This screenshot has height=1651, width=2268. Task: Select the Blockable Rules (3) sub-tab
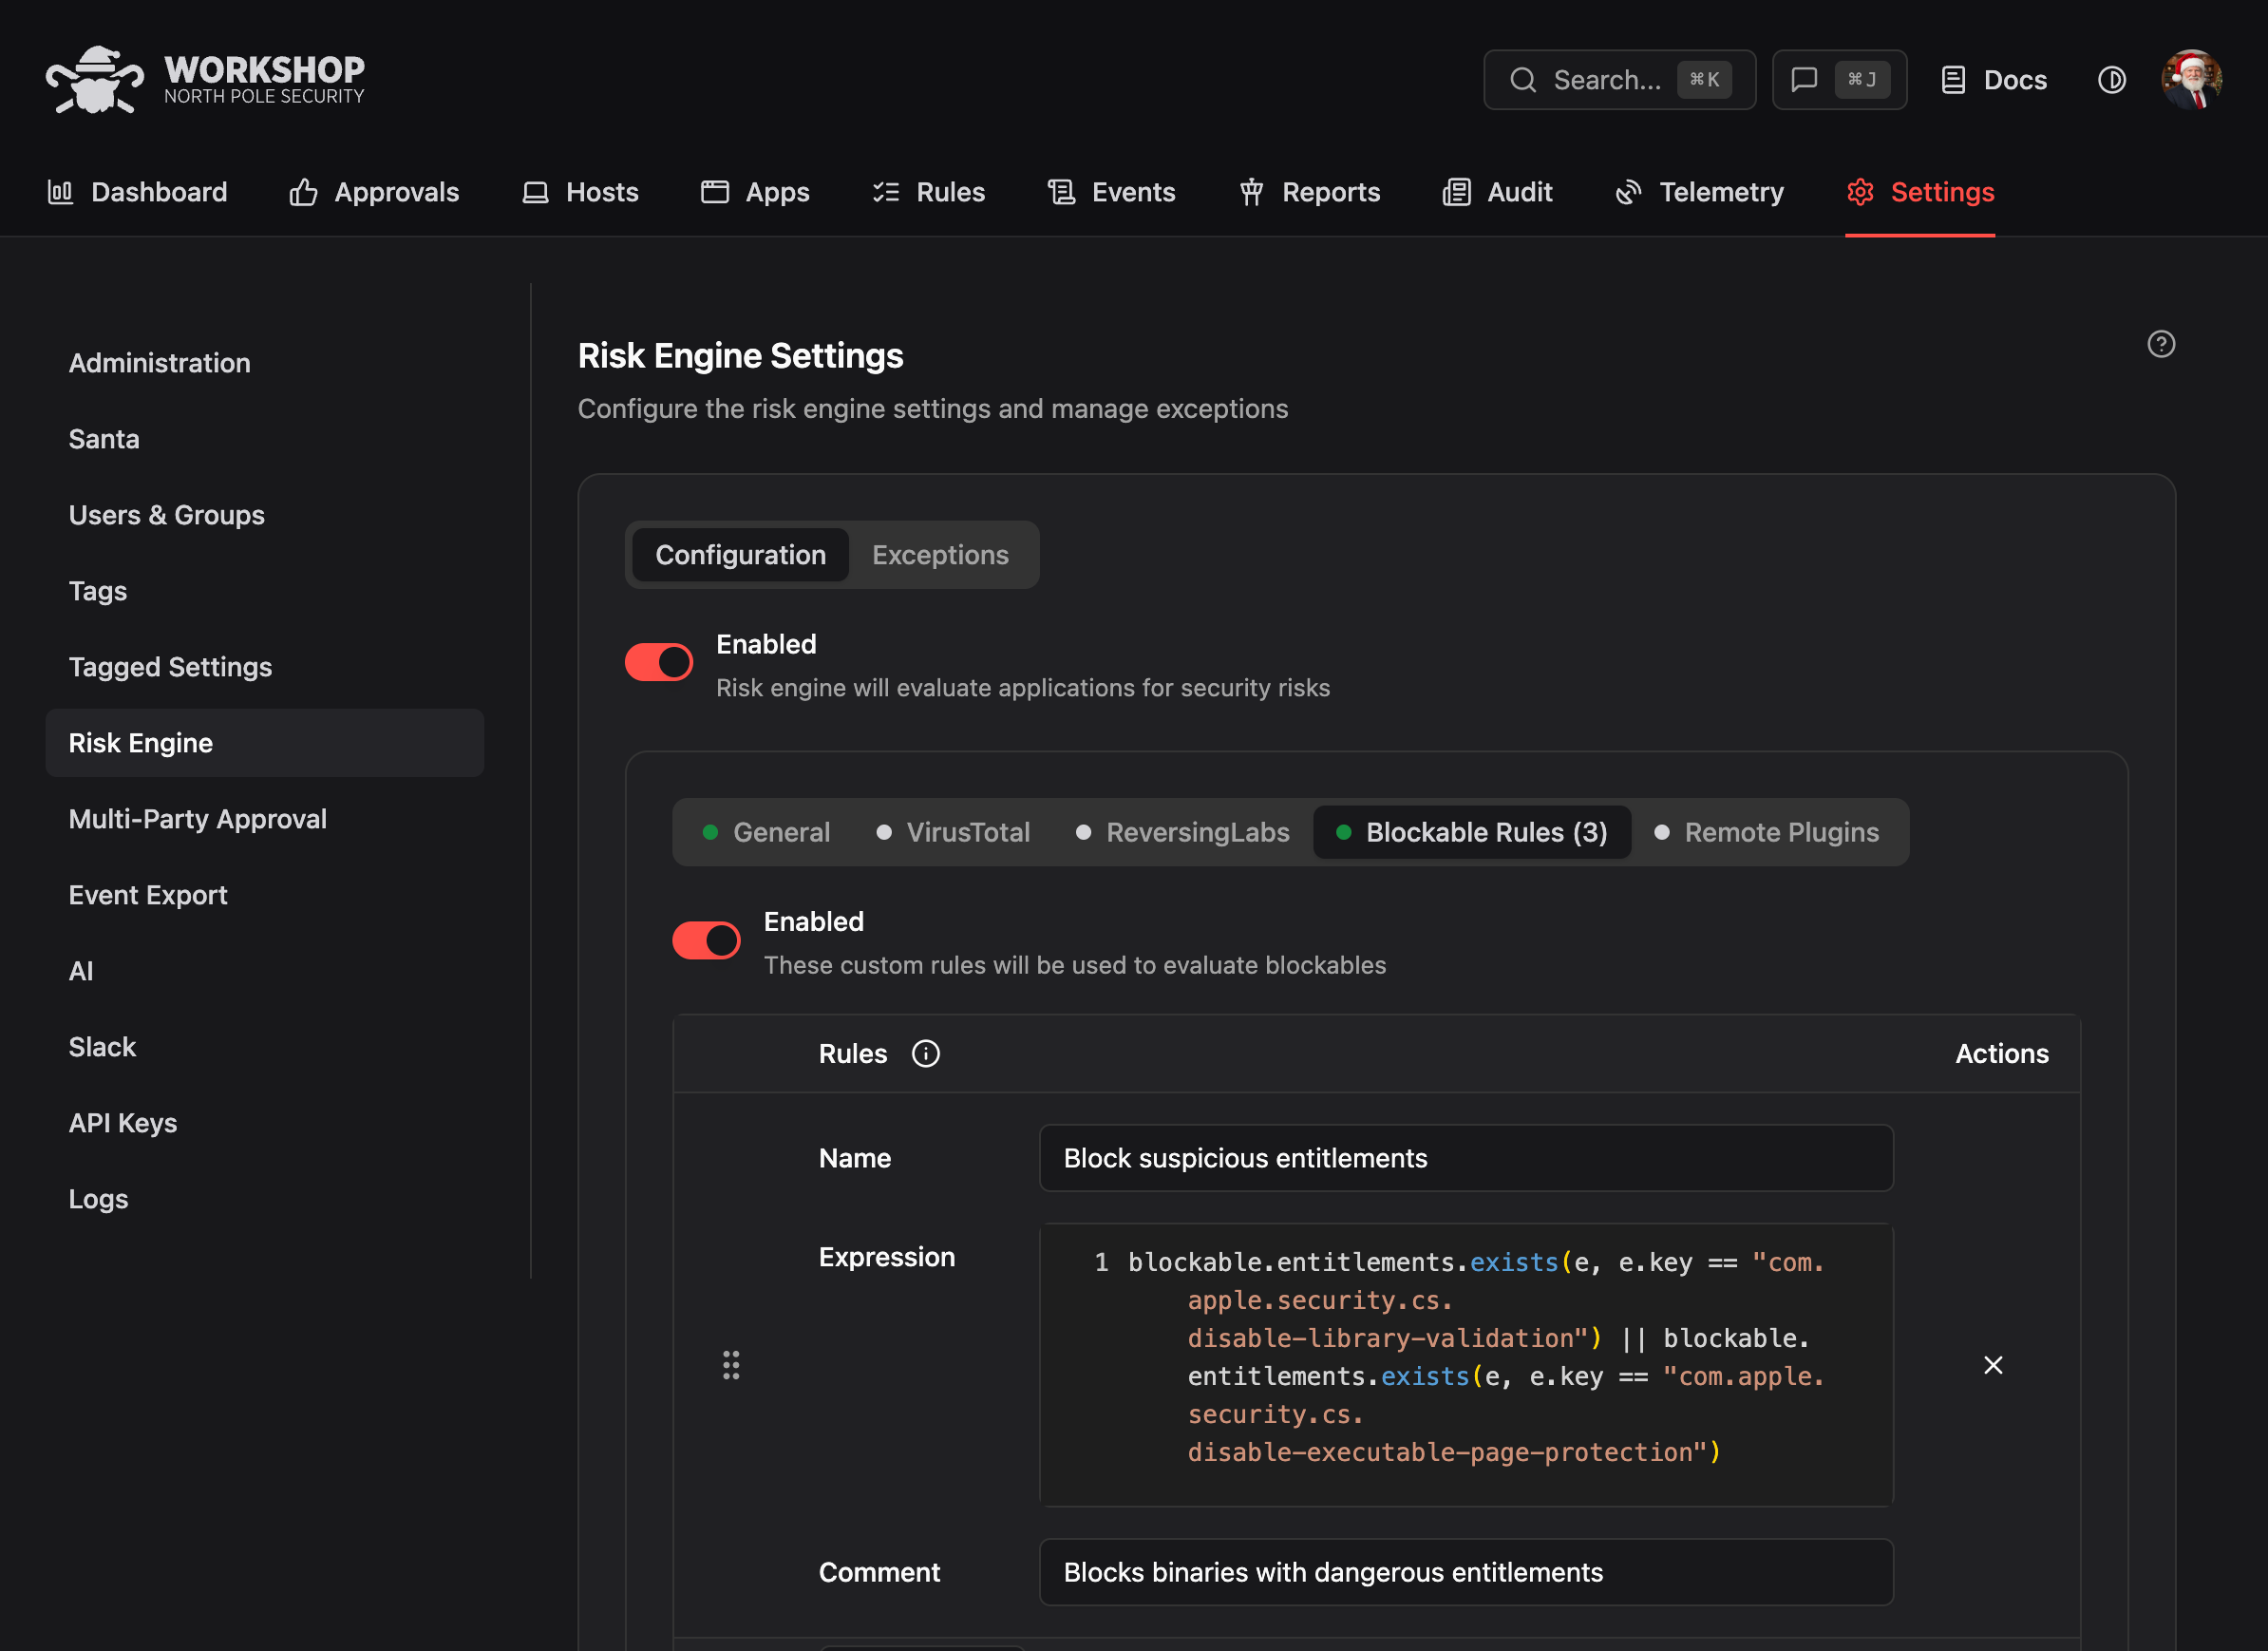1472,832
